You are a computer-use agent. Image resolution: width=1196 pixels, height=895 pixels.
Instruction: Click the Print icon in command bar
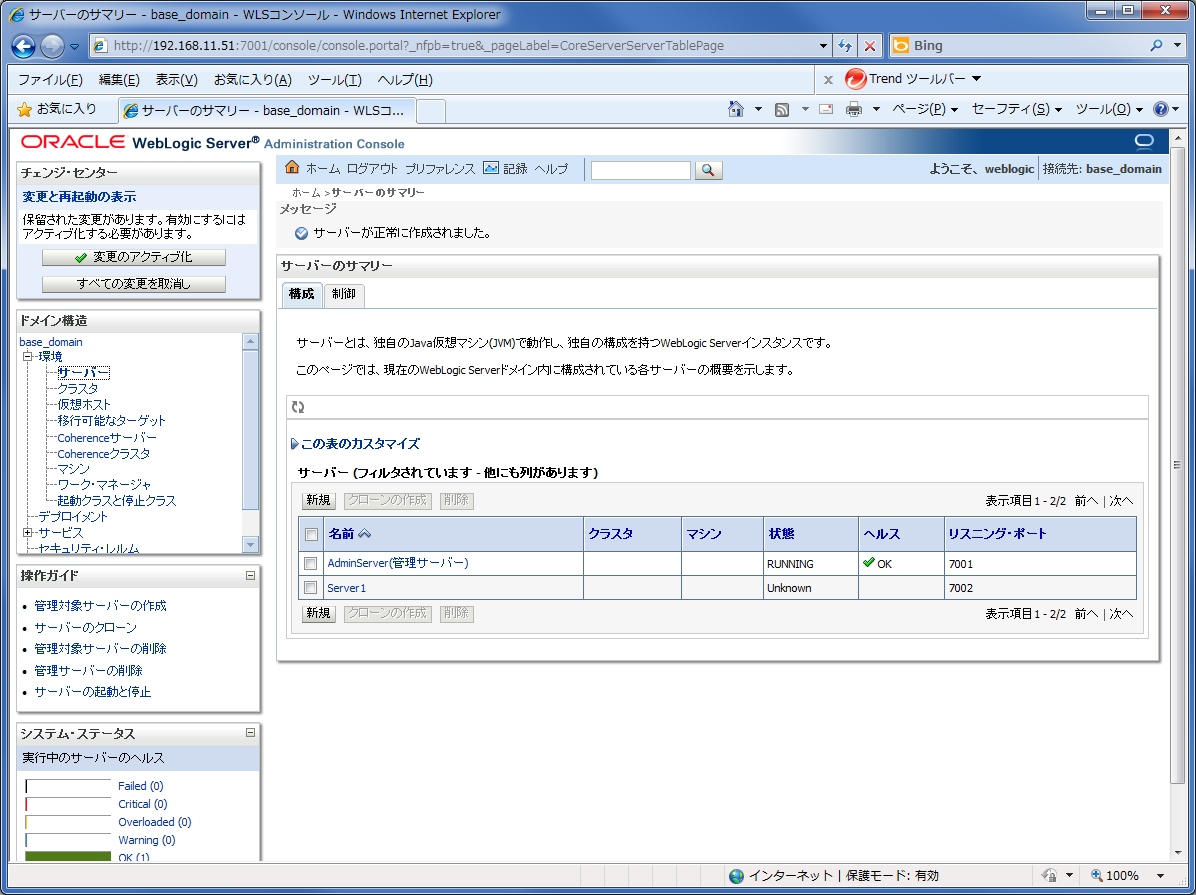point(854,109)
